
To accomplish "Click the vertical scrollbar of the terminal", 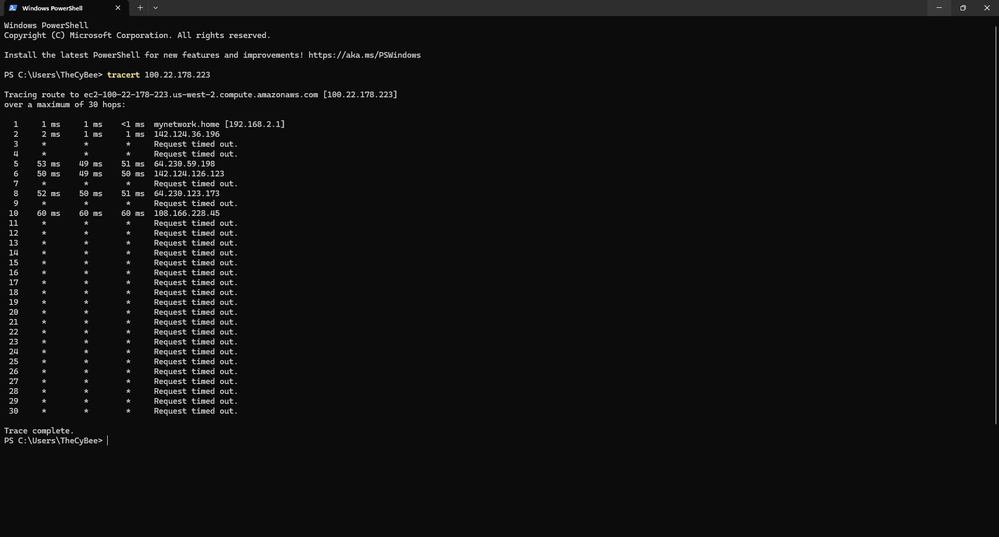I will [x=996, y=223].
